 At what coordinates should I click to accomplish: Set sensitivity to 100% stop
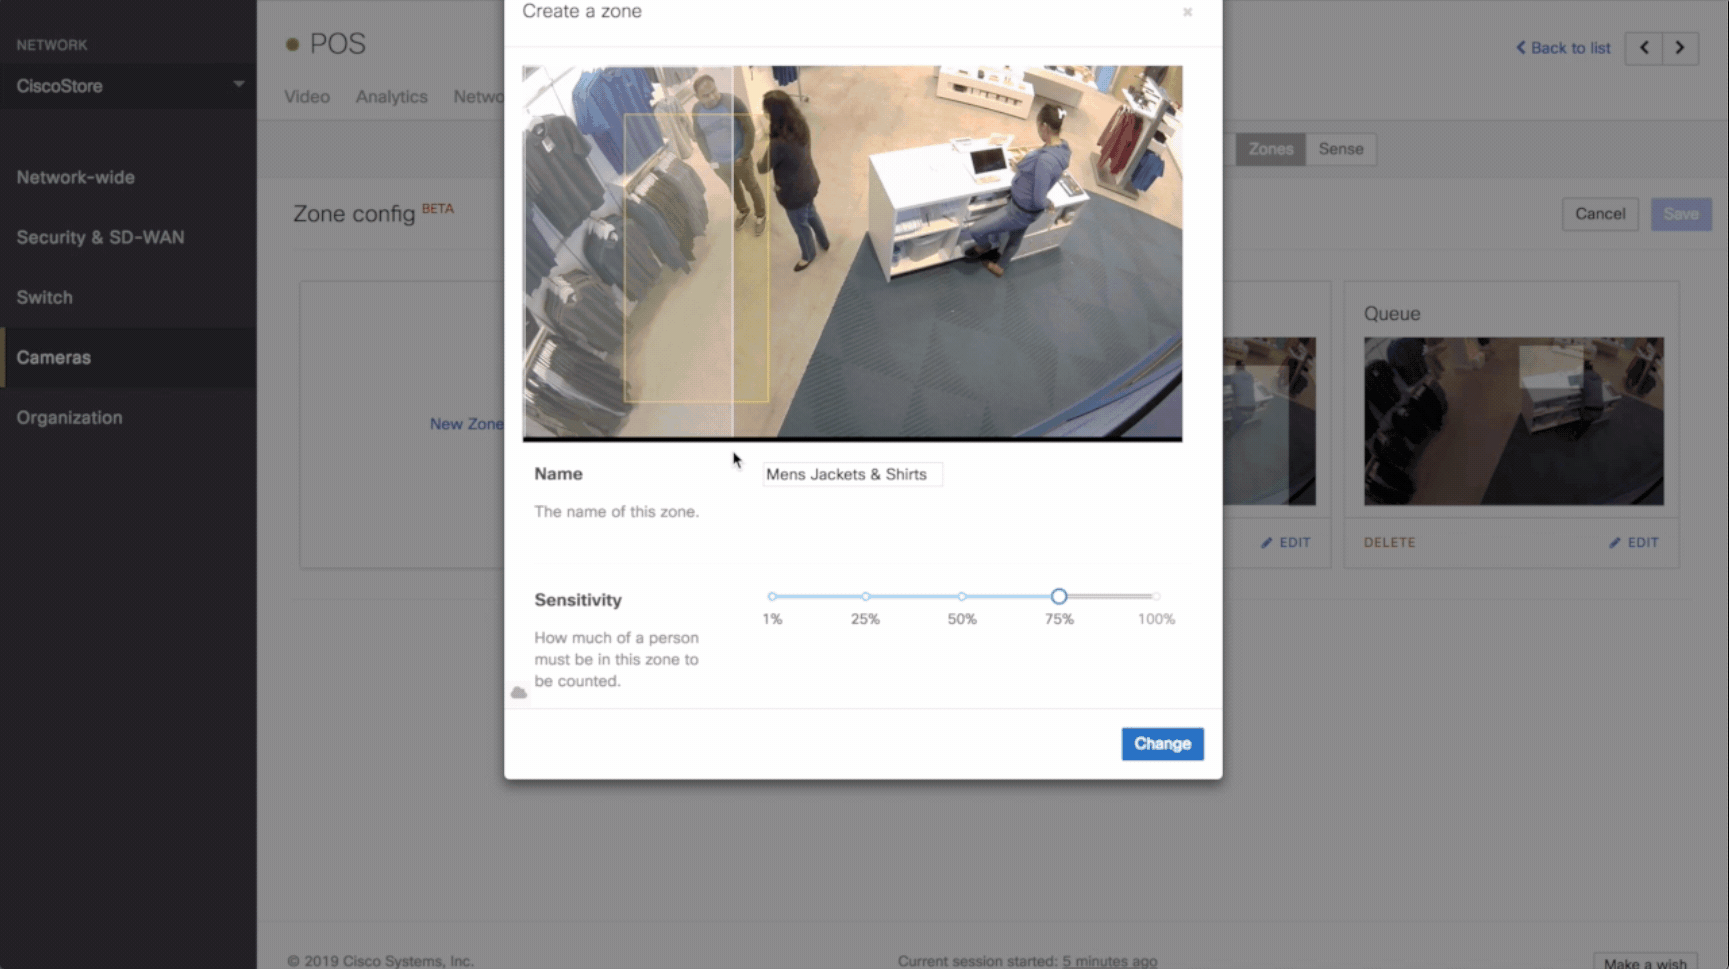[1156, 596]
